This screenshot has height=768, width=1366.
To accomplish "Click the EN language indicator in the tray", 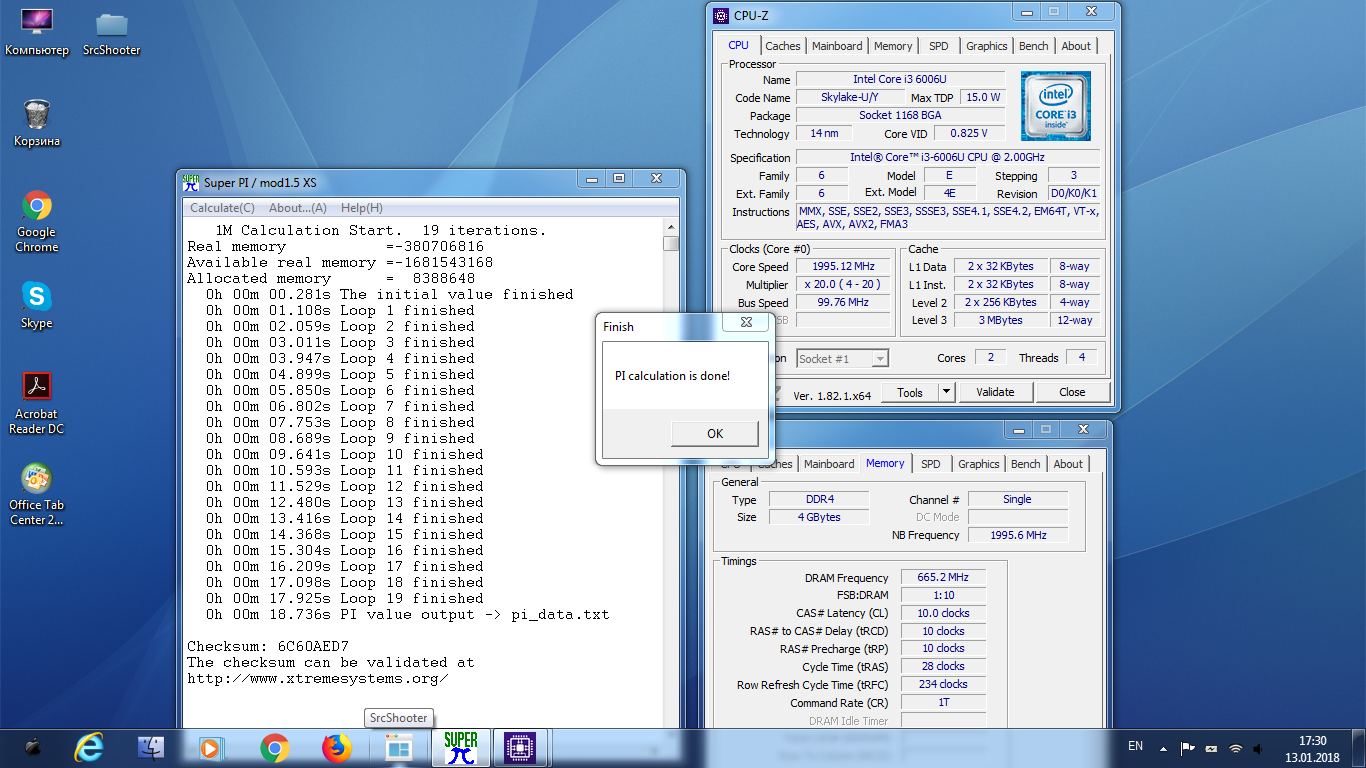I will pos(1135,746).
